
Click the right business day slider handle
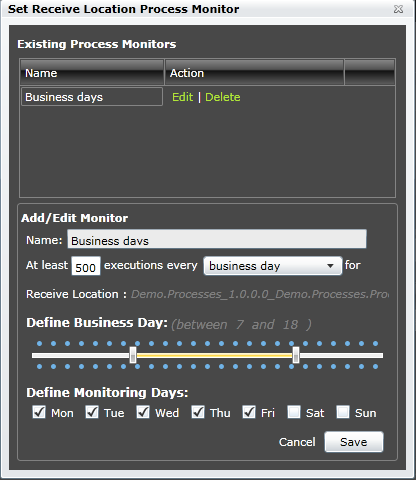[296, 355]
